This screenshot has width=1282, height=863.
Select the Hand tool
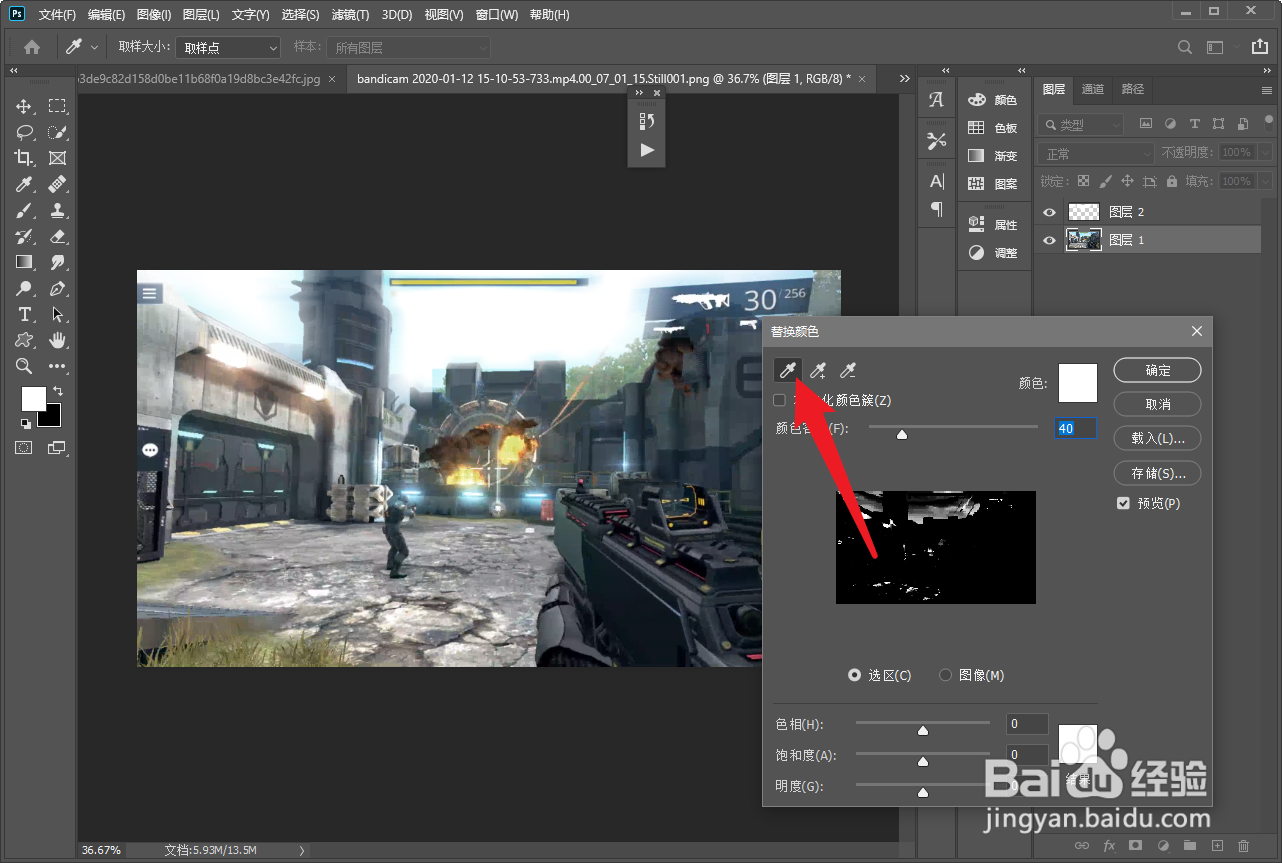click(x=58, y=340)
